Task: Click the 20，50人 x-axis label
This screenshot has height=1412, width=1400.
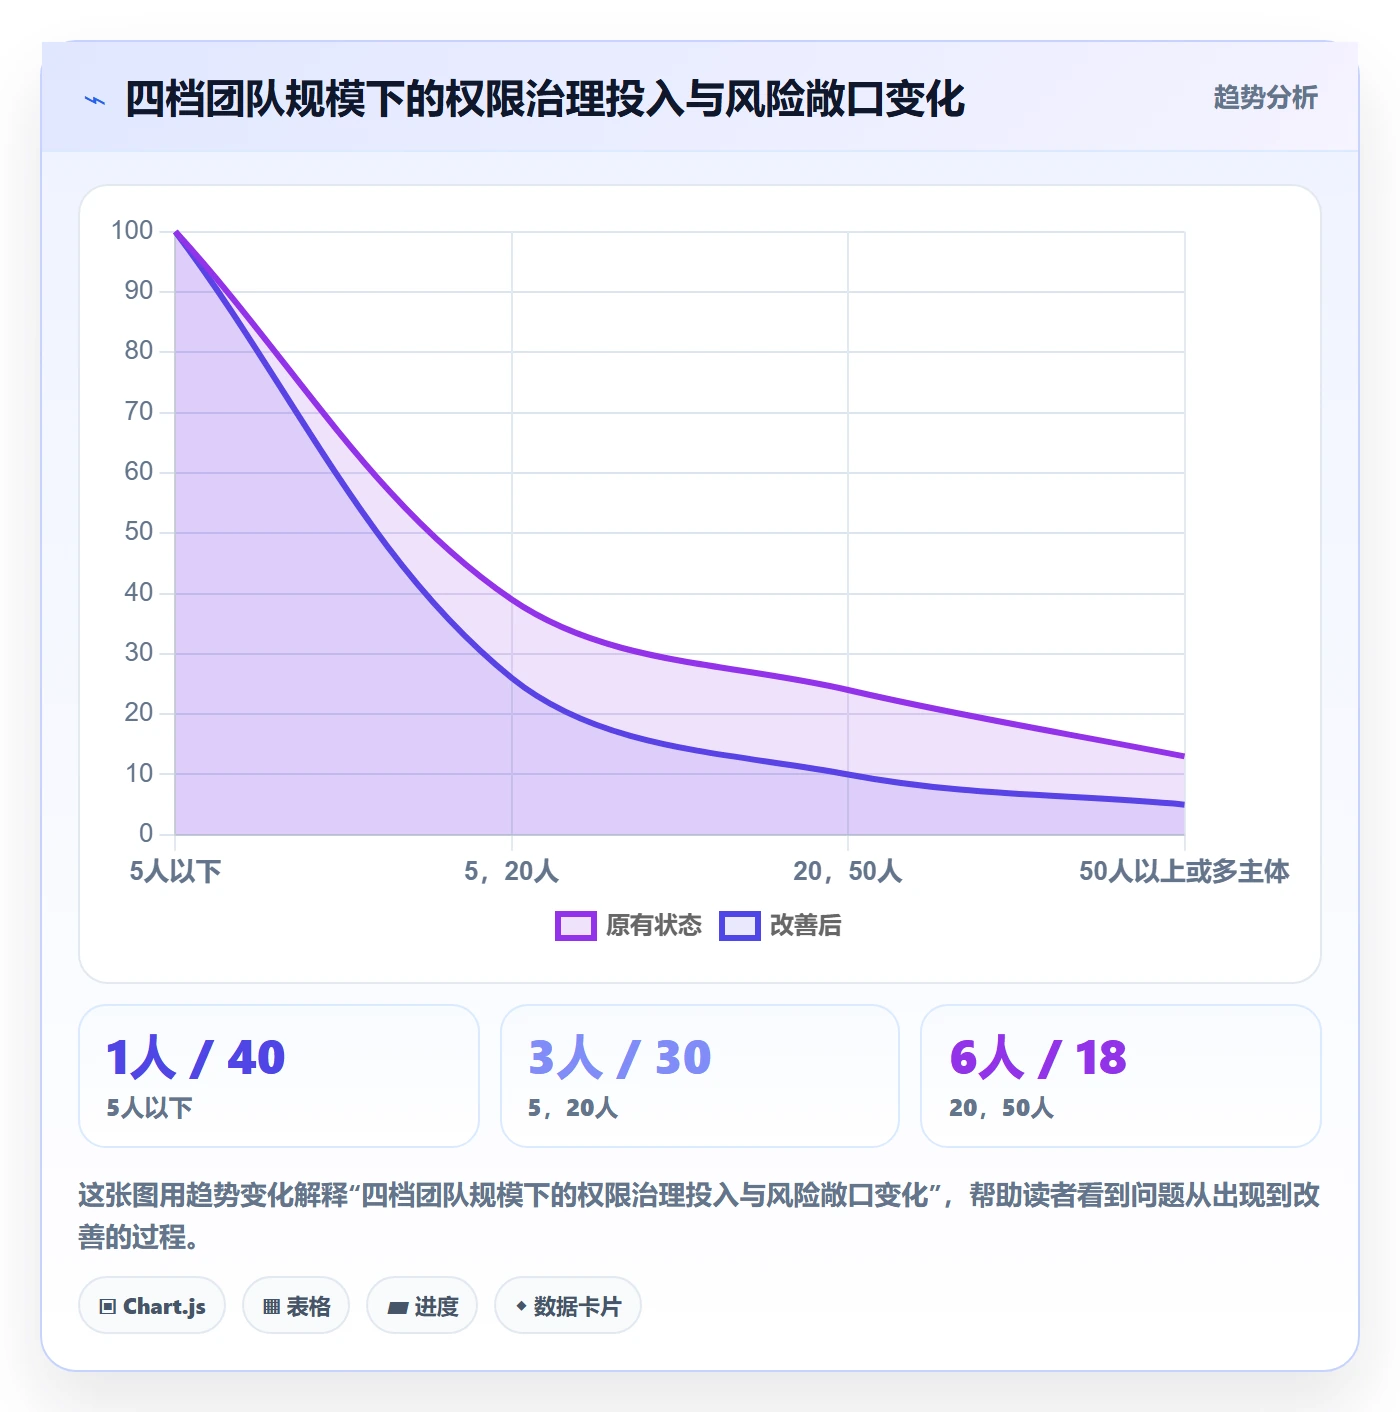Action: [848, 871]
